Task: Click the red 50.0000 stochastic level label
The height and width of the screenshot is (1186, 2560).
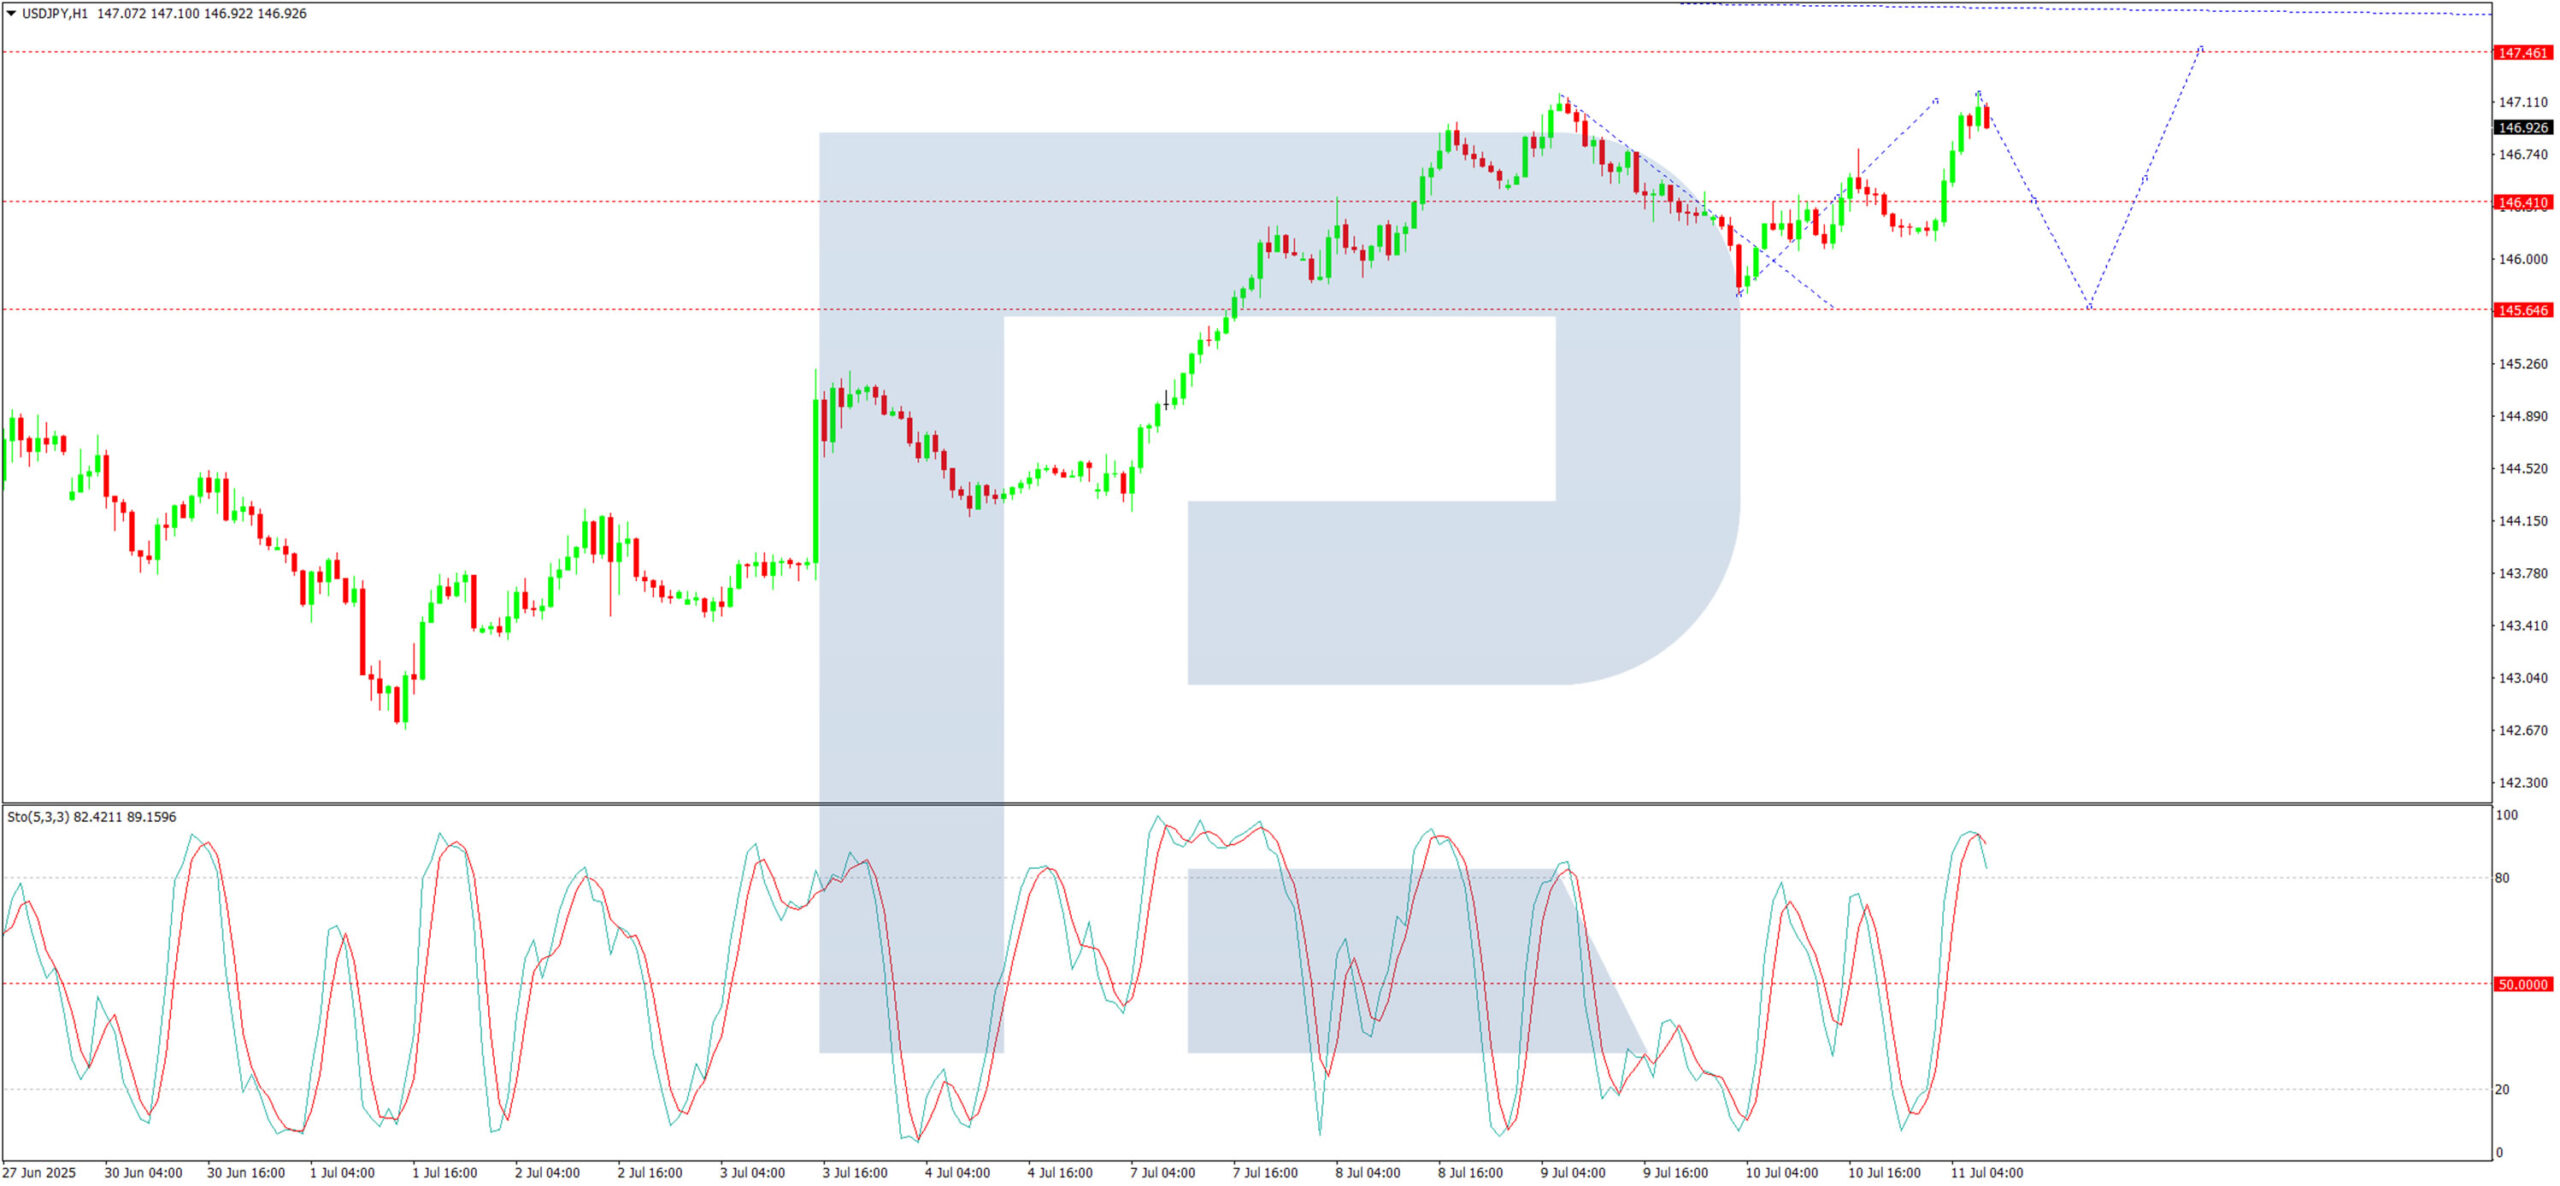Action: pyautogui.click(x=2522, y=984)
